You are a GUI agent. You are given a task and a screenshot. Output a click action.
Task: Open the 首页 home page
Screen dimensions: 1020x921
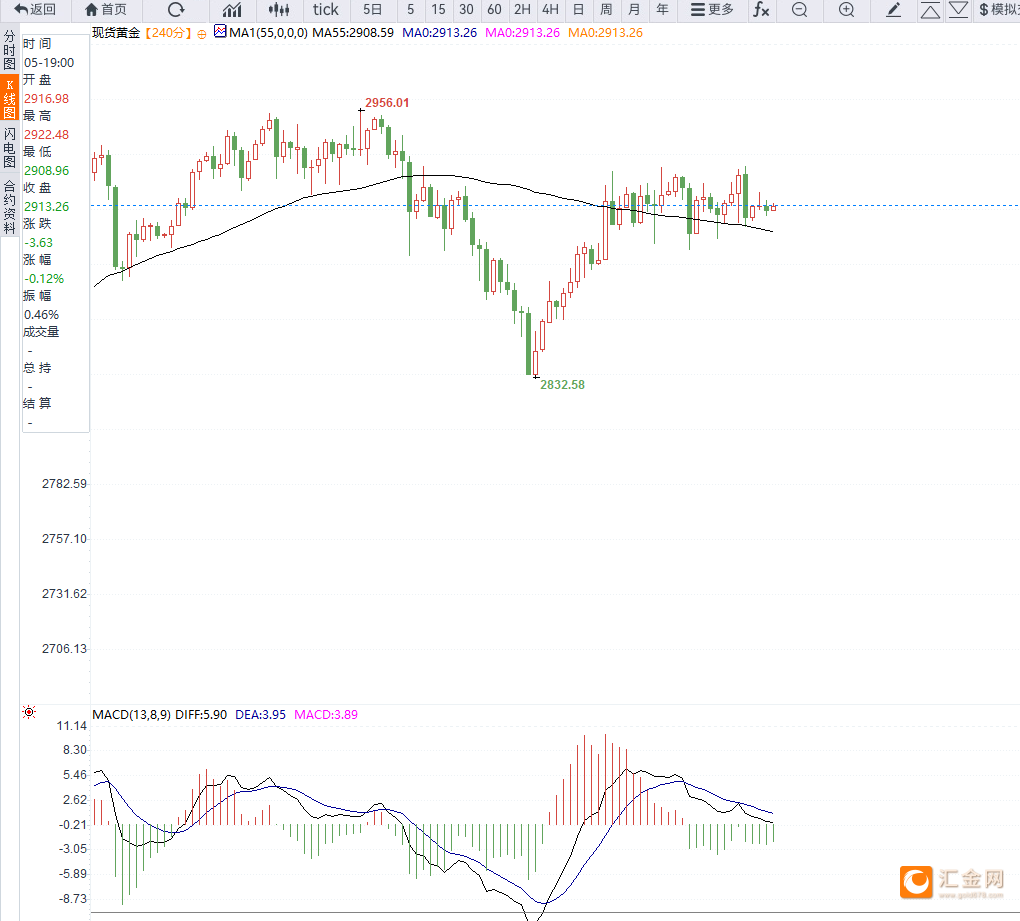[106, 9]
